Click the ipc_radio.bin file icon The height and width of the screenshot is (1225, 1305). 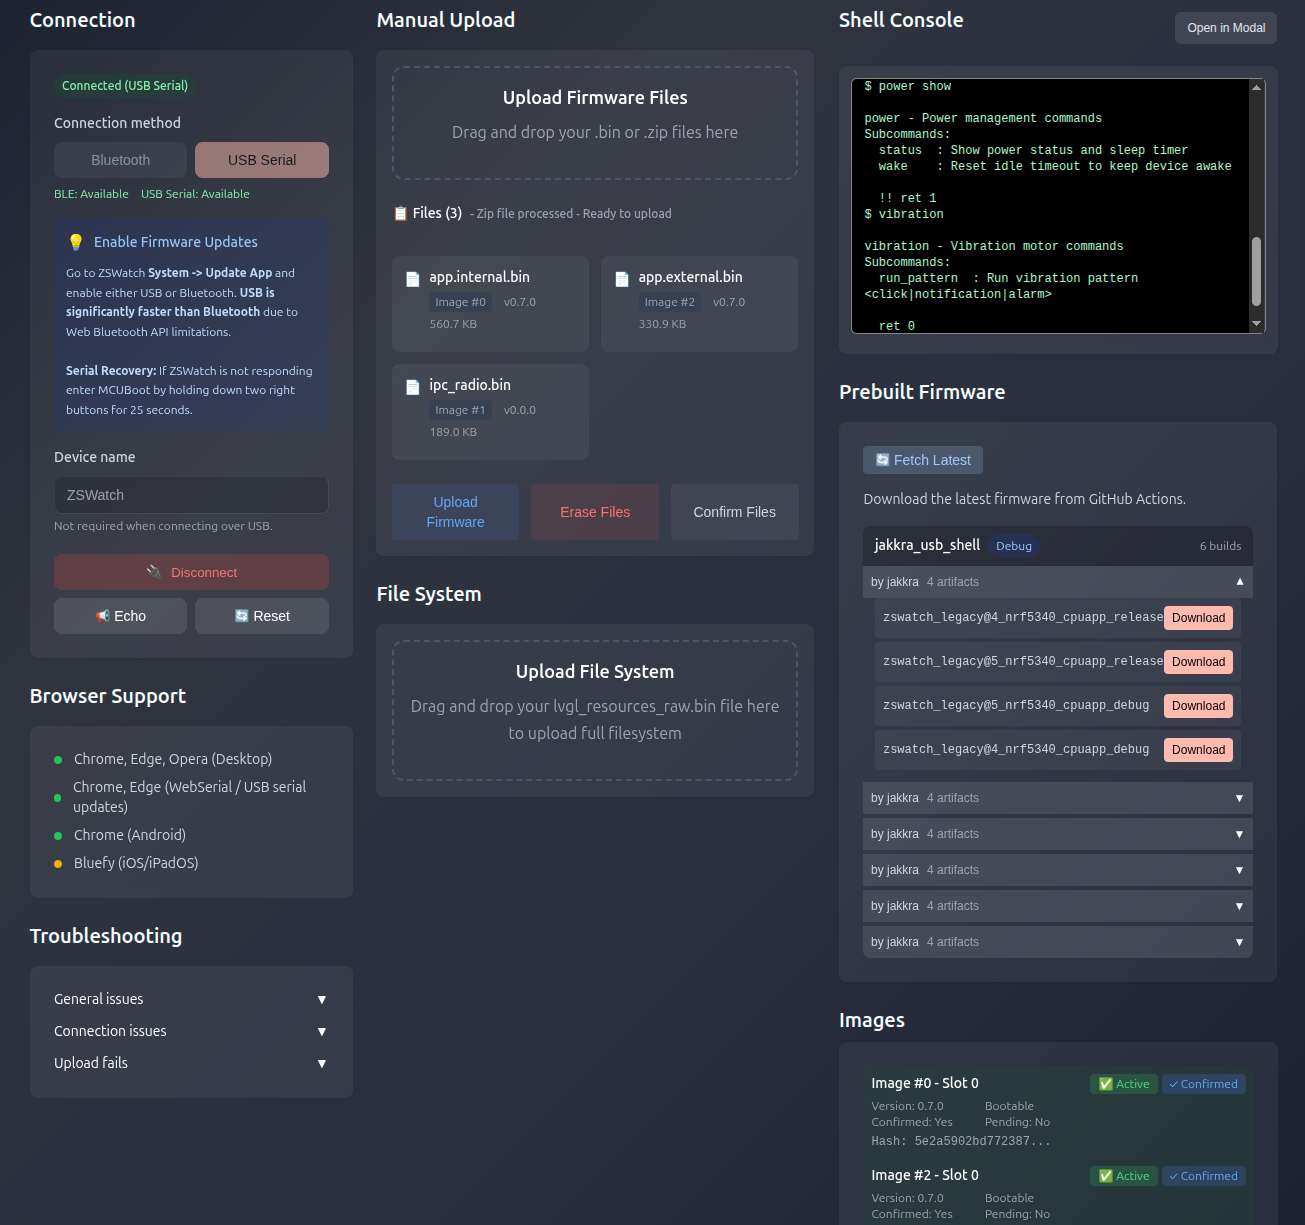coord(412,387)
